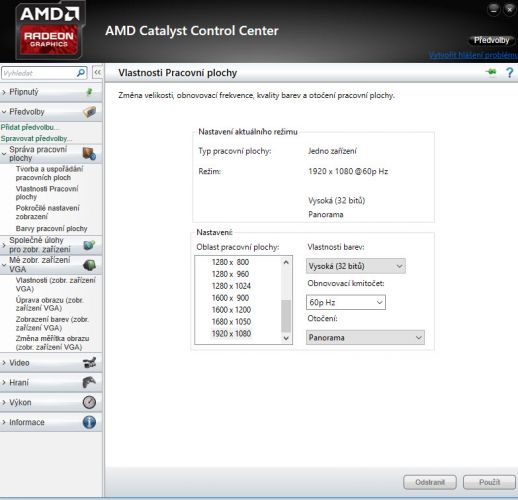Click the Předvolby button in header
Image resolution: width=518 pixels, height=500 pixels.
491,40
